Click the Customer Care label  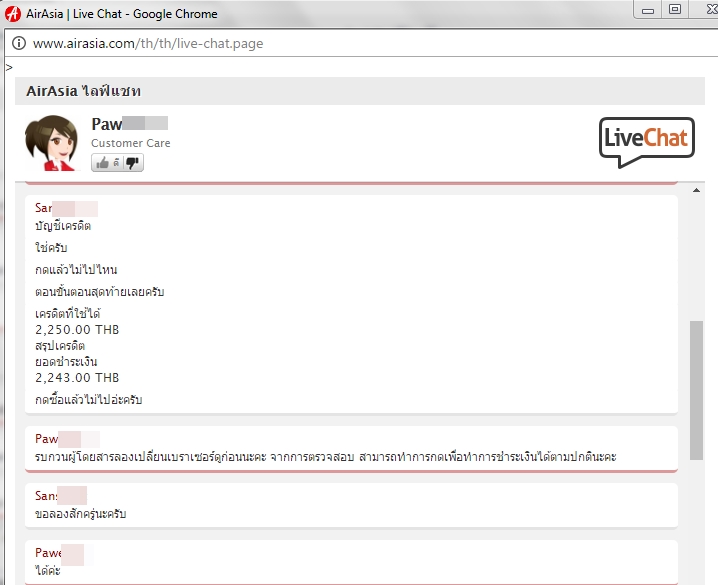[131, 143]
